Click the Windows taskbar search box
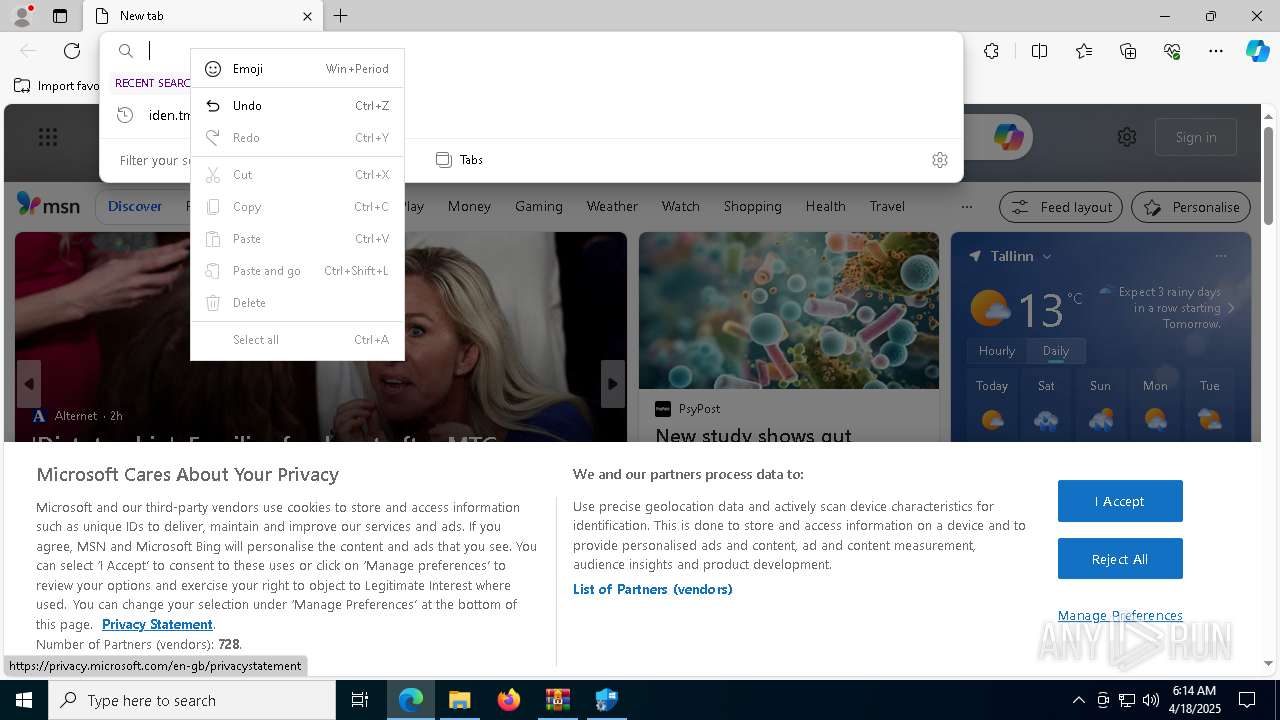 click(x=192, y=700)
